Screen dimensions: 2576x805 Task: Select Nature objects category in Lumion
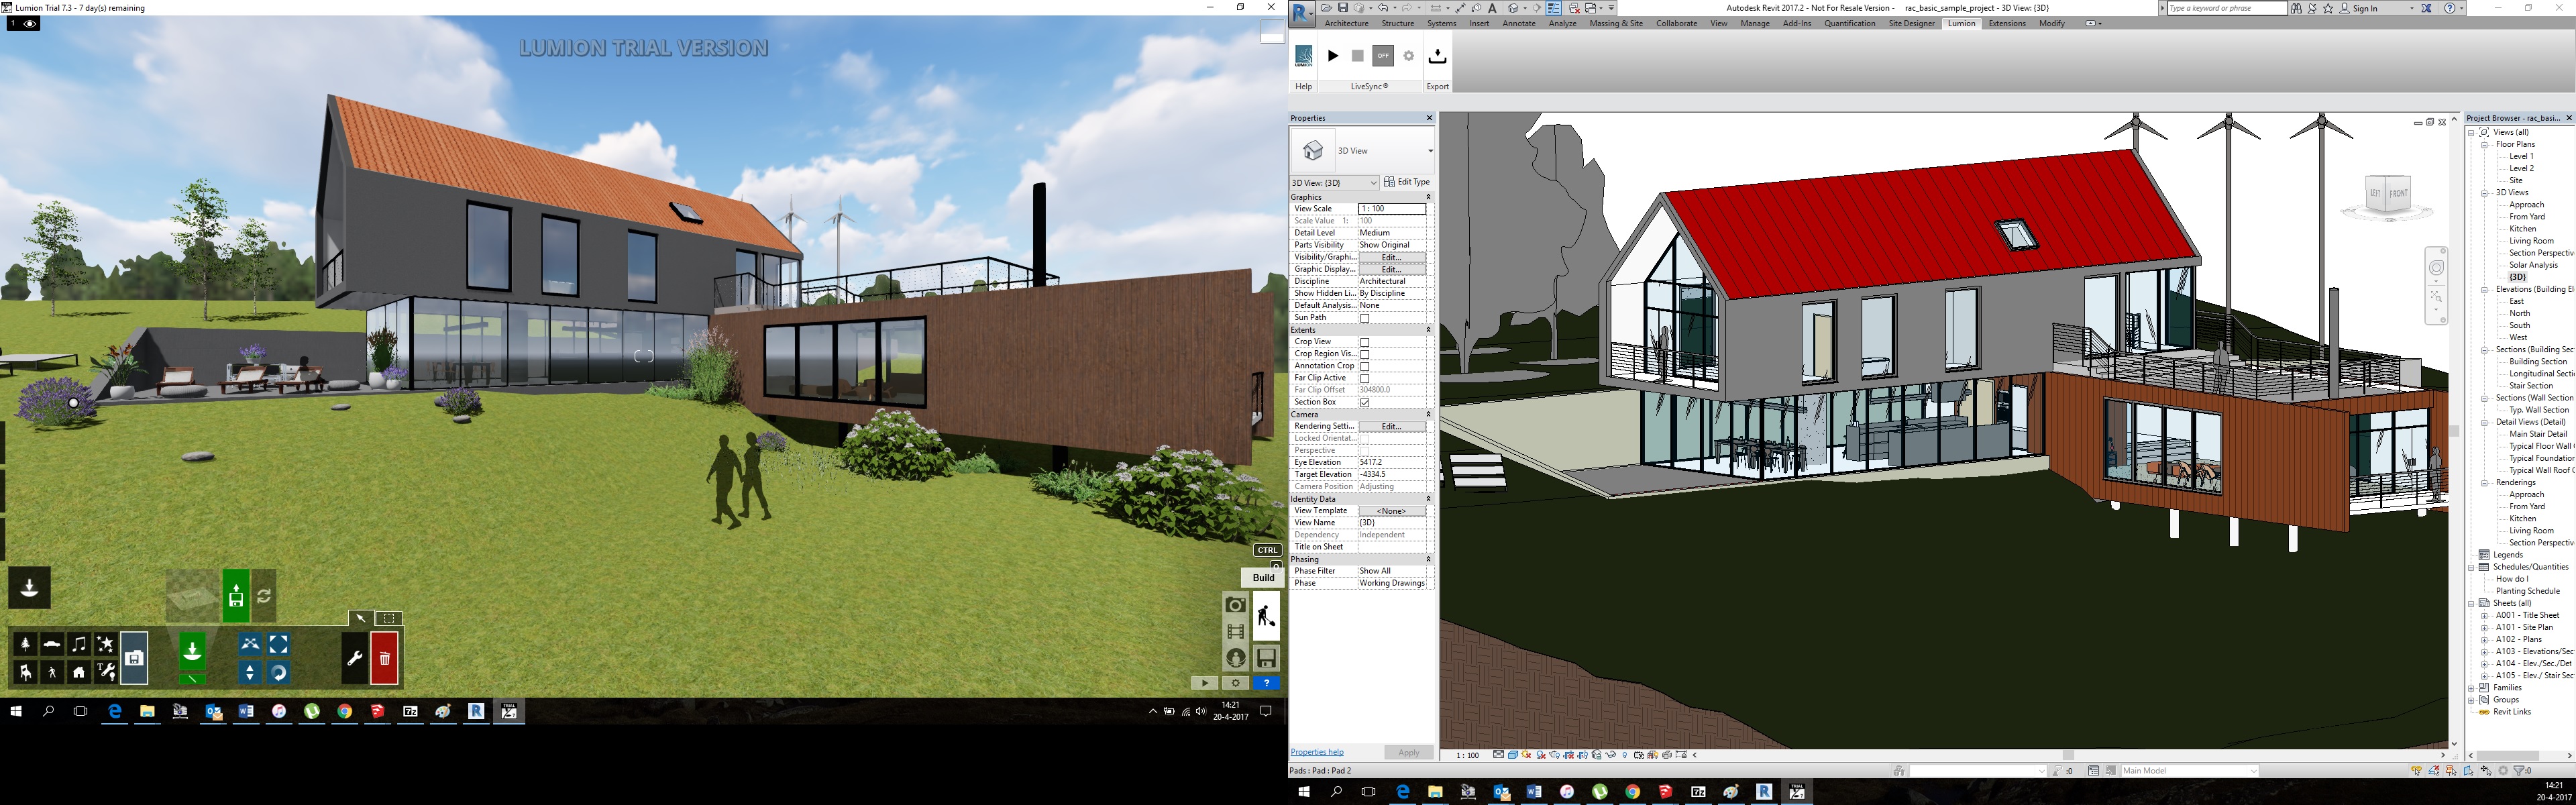tap(25, 644)
